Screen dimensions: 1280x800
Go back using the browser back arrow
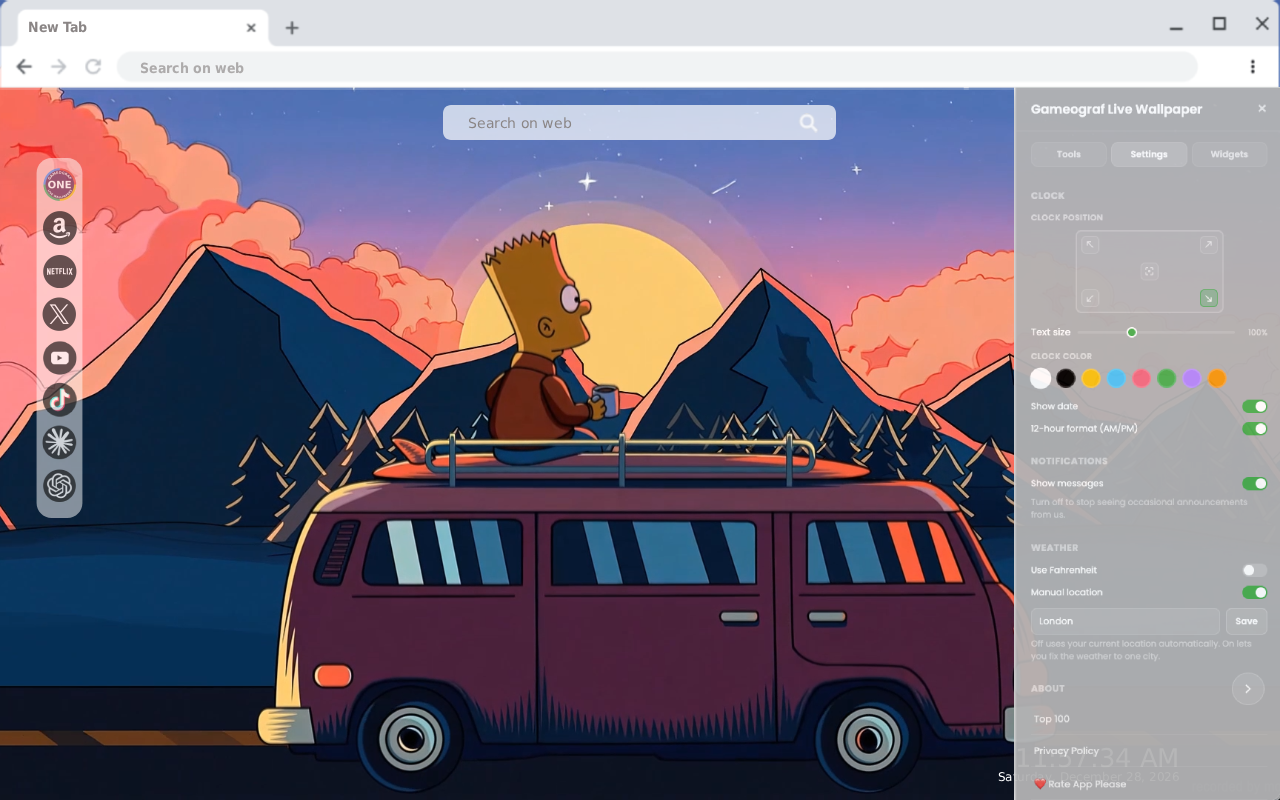click(24, 67)
